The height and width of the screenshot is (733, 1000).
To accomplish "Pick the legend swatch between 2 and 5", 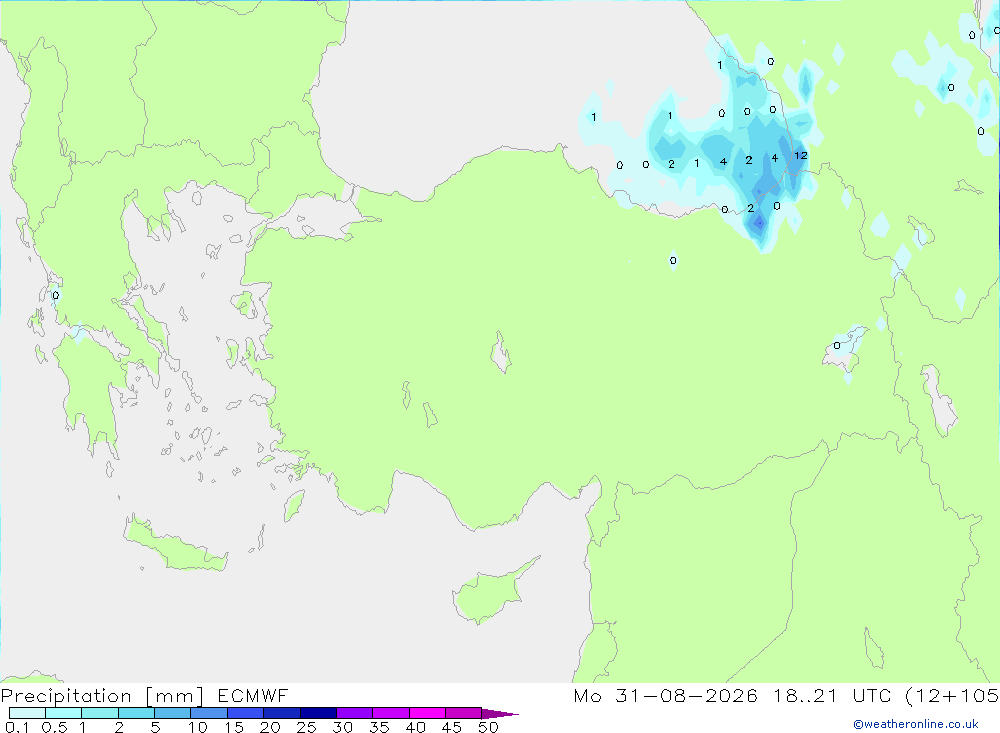I will [136, 713].
